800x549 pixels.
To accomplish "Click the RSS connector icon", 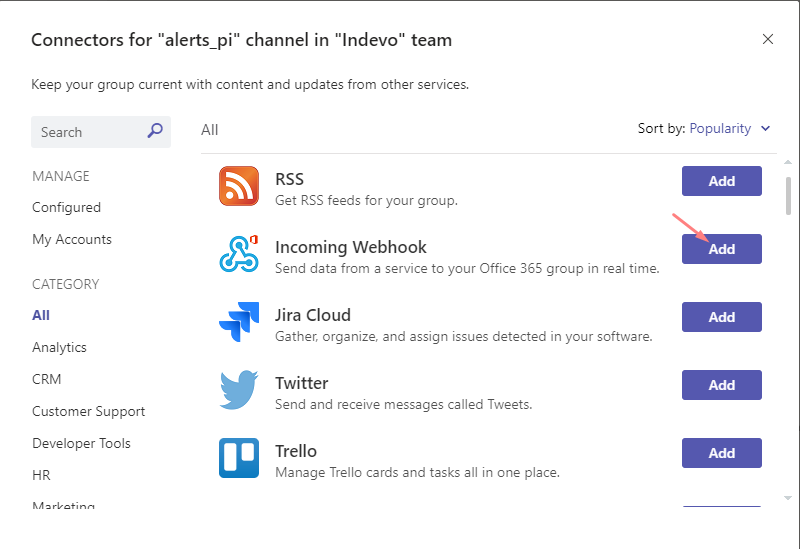I will [239, 186].
